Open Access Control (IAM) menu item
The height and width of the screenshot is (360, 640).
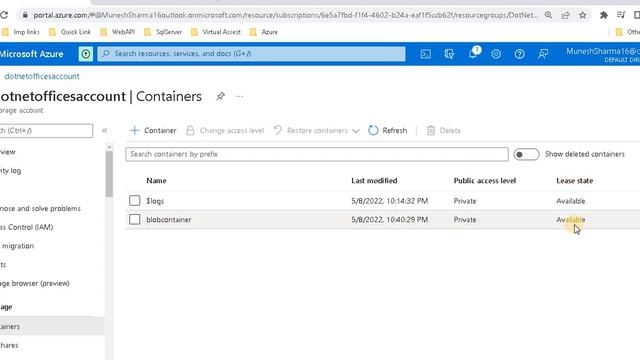[x=27, y=227]
